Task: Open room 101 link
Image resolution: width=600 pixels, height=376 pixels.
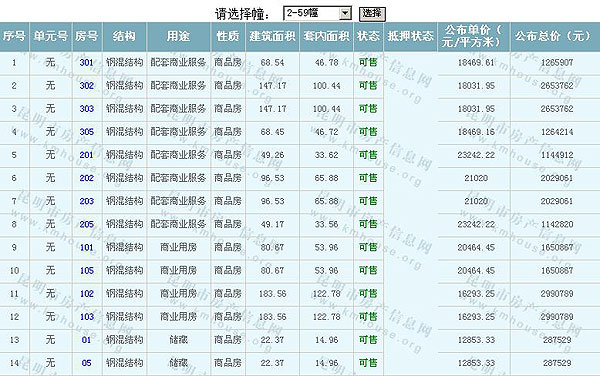Action: [86, 247]
